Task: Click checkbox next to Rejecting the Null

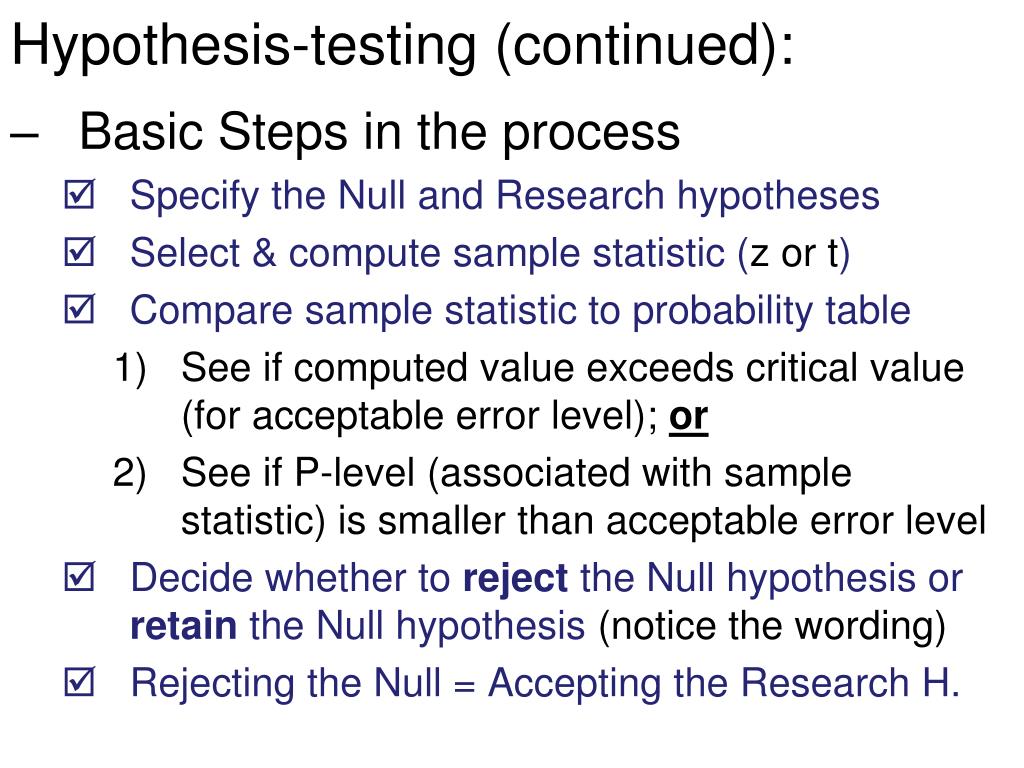Action: pyautogui.click(x=80, y=682)
